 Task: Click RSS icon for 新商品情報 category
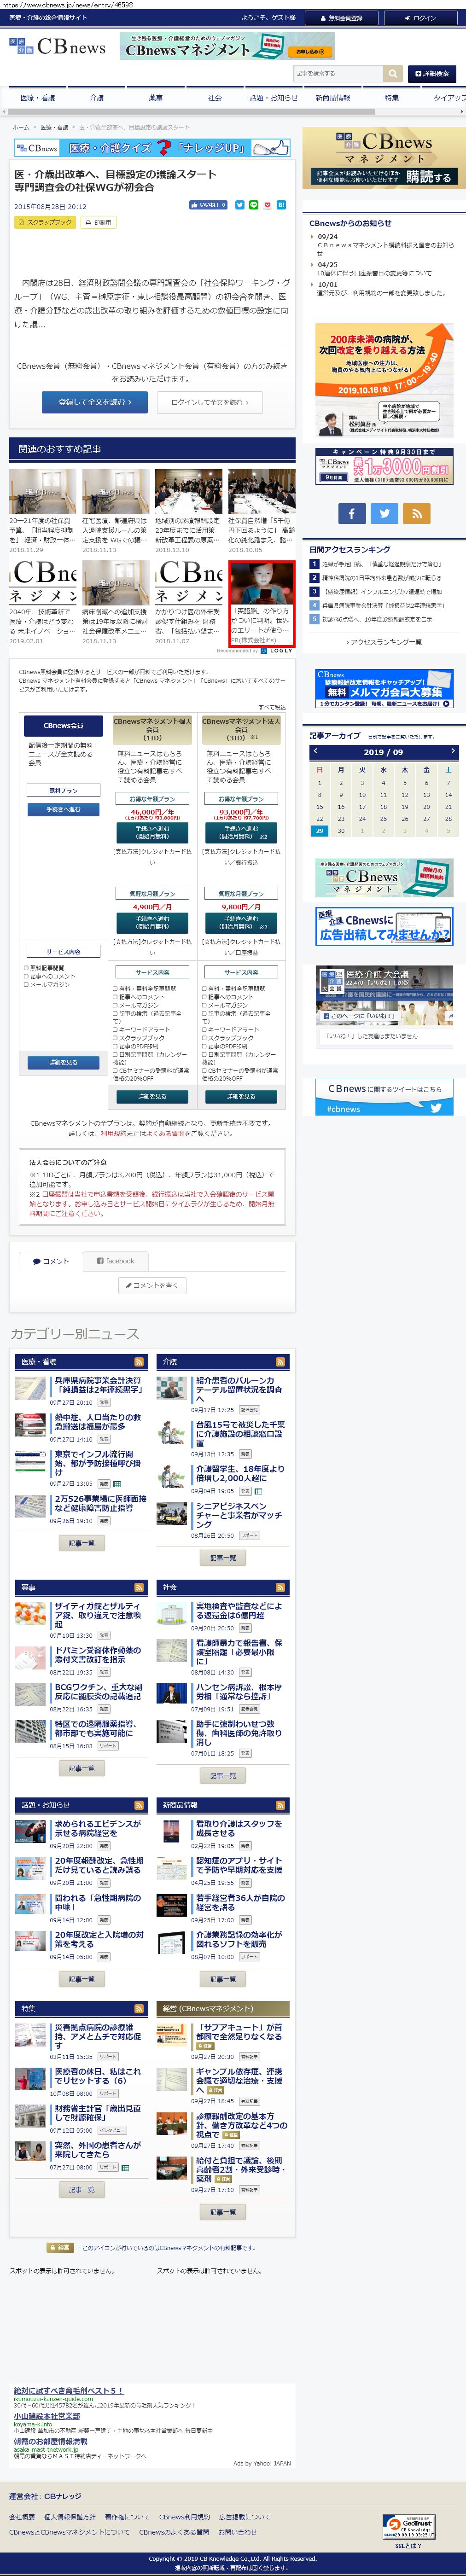tap(281, 1805)
